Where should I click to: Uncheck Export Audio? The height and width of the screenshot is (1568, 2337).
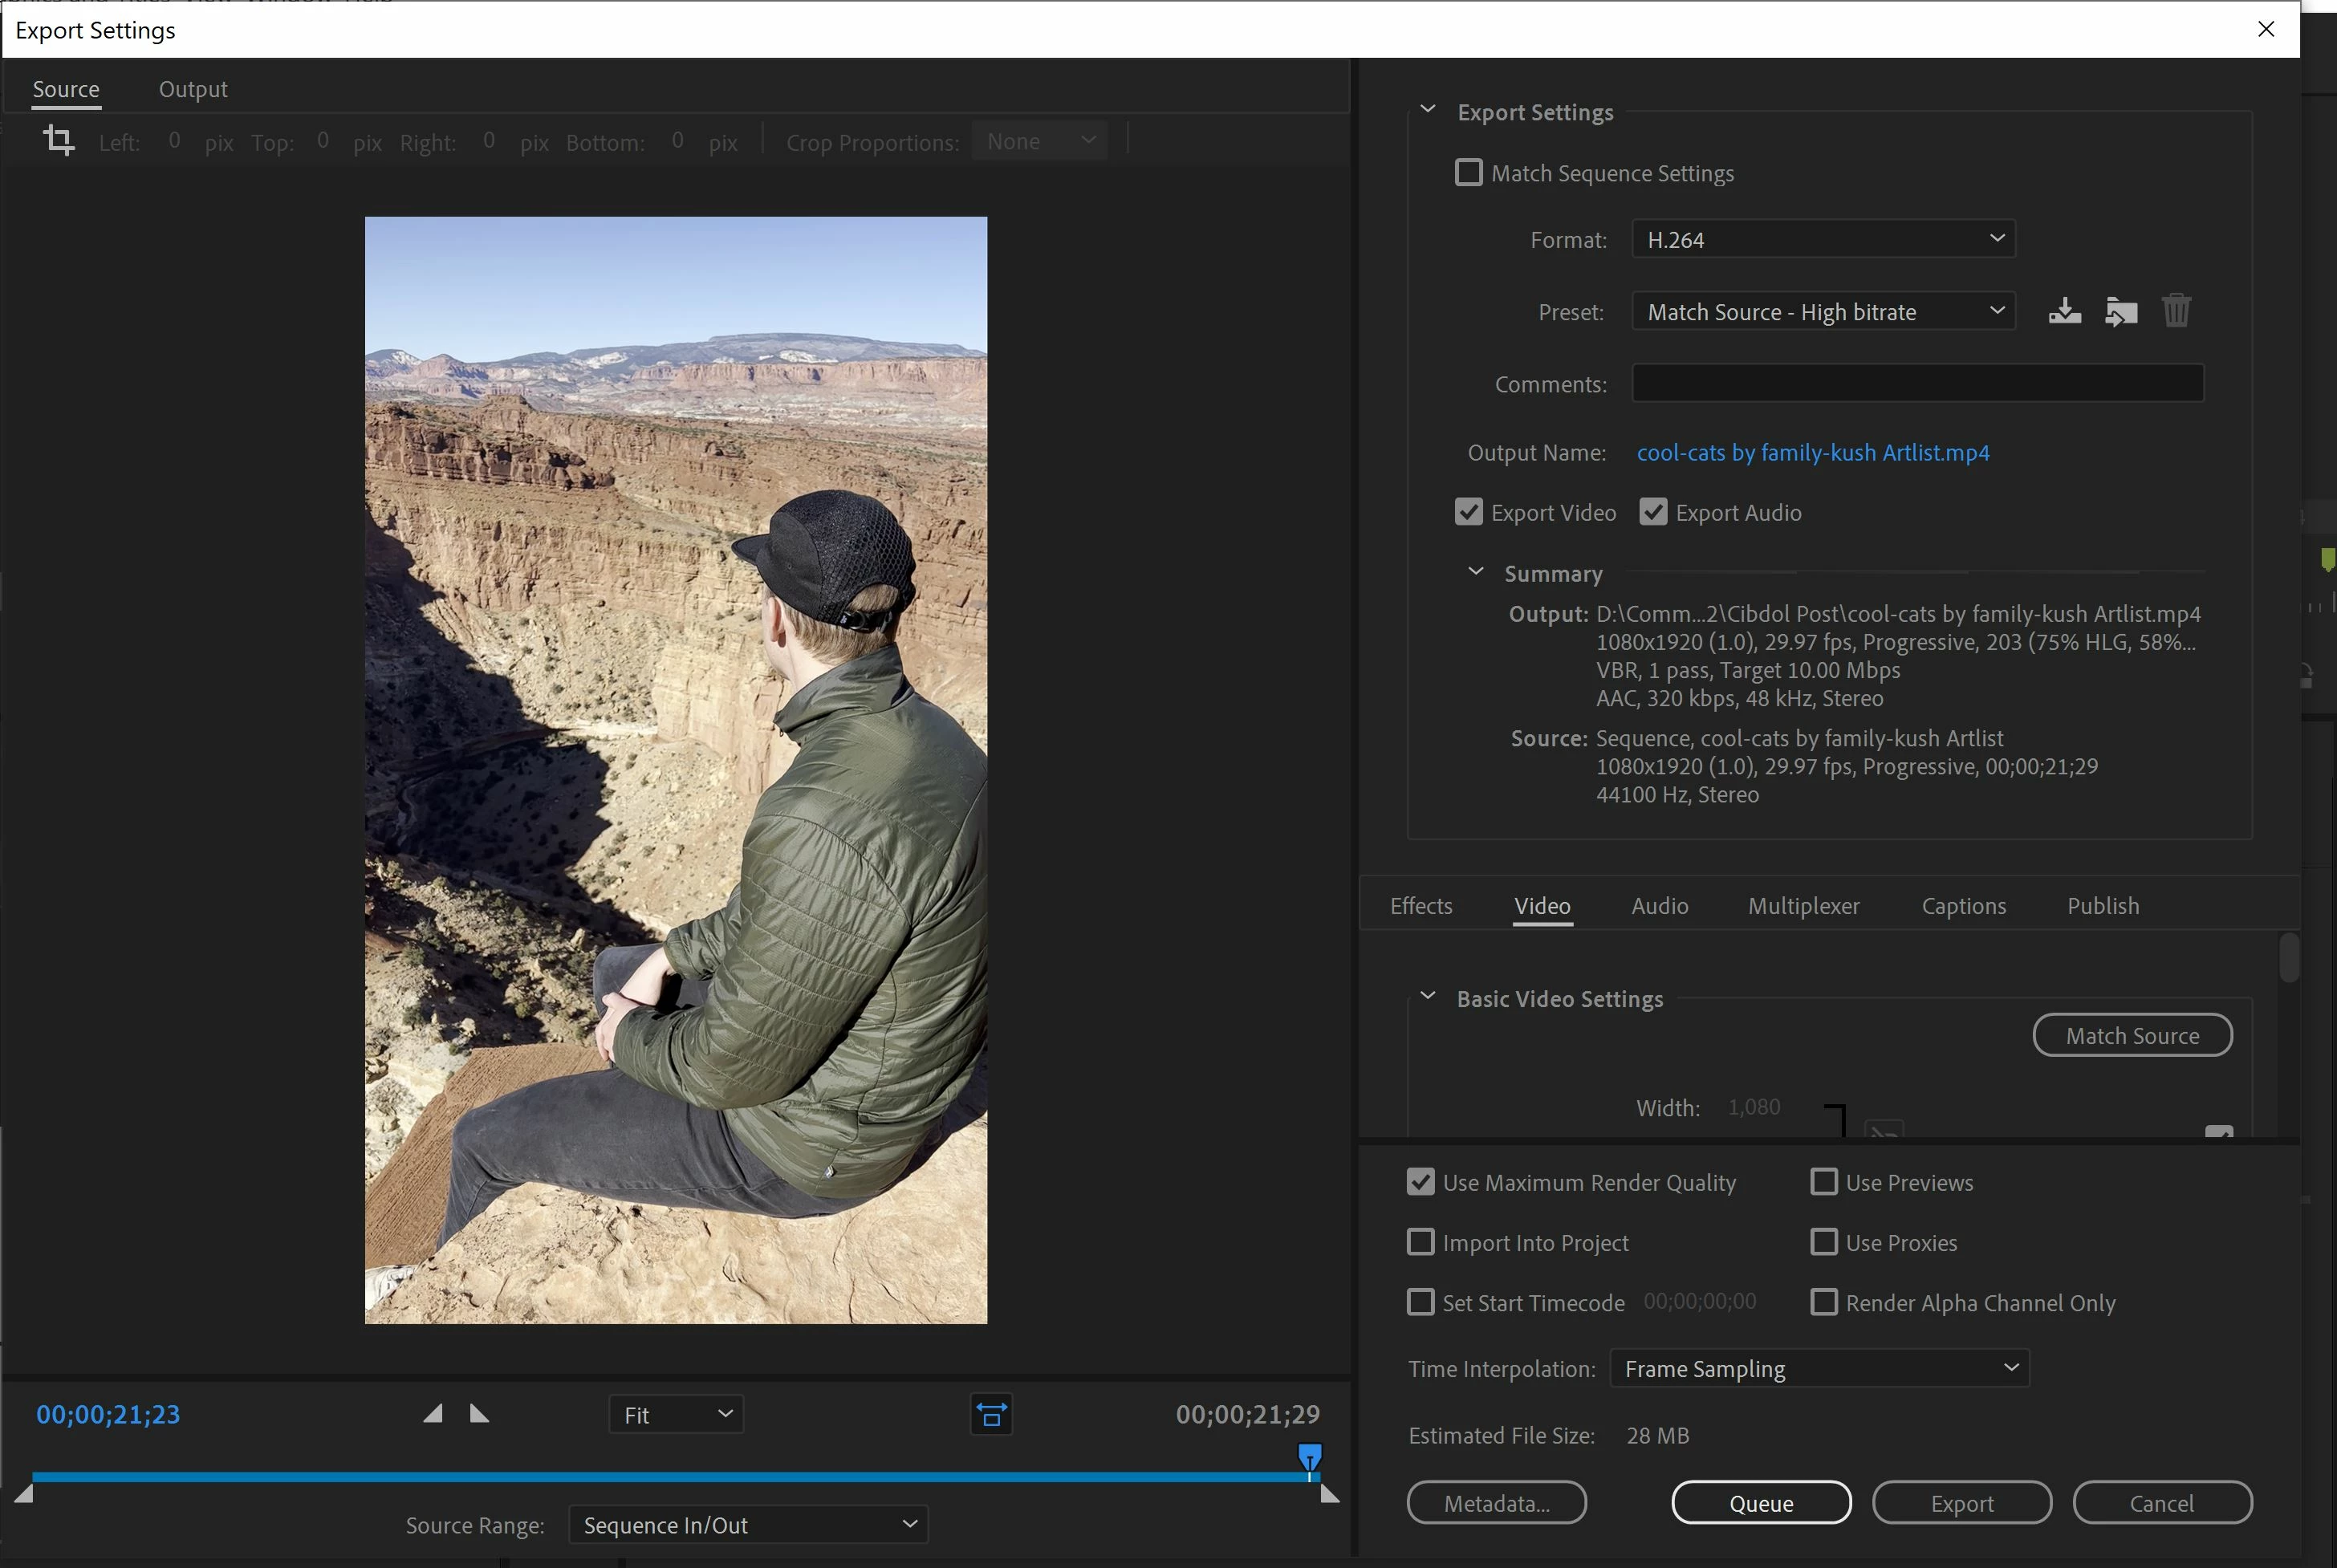(x=1653, y=512)
